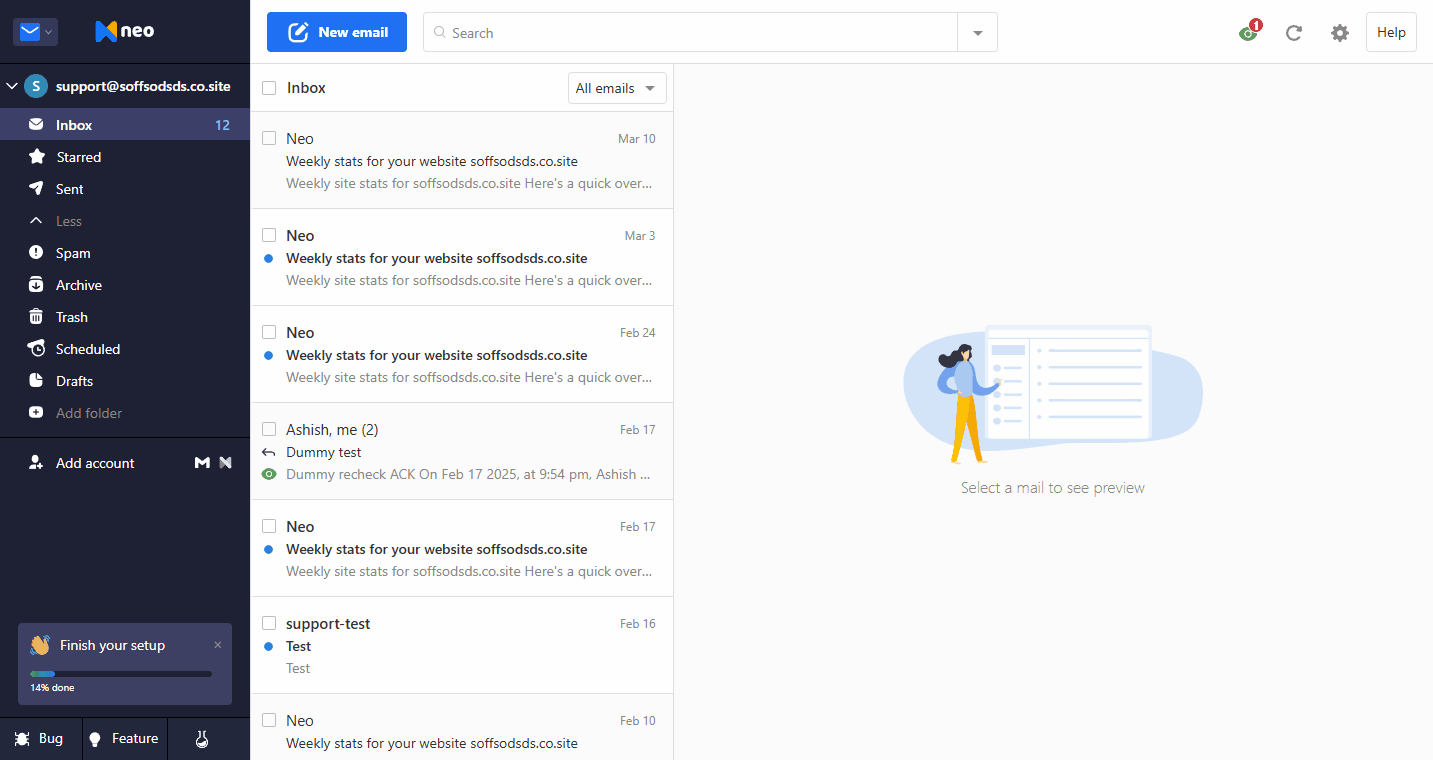
Task: Click the Inbox unread count 12
Action: pyautogui.click(x=222, y=125)
